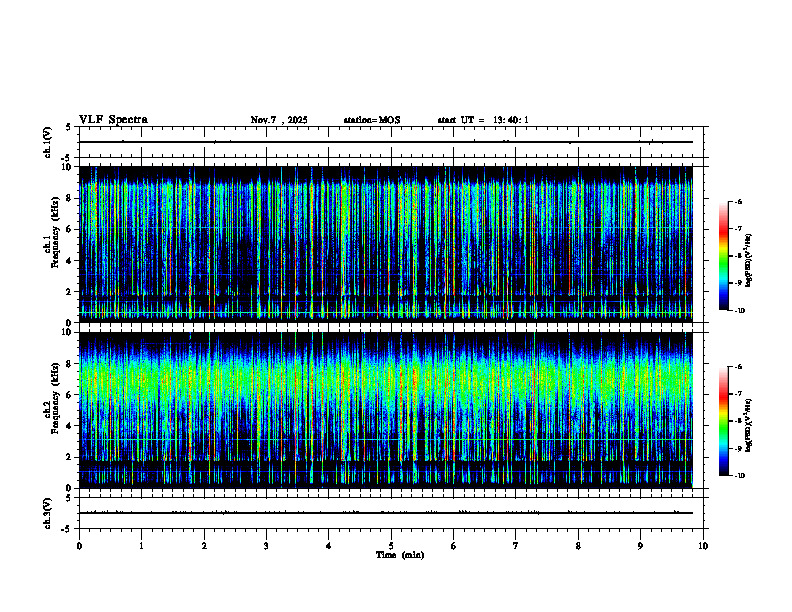The width and height of the screenshot is (792, 612).
Task: Click time axis tick label "8"
Action: pyautogui.click(x=578, y=546)
